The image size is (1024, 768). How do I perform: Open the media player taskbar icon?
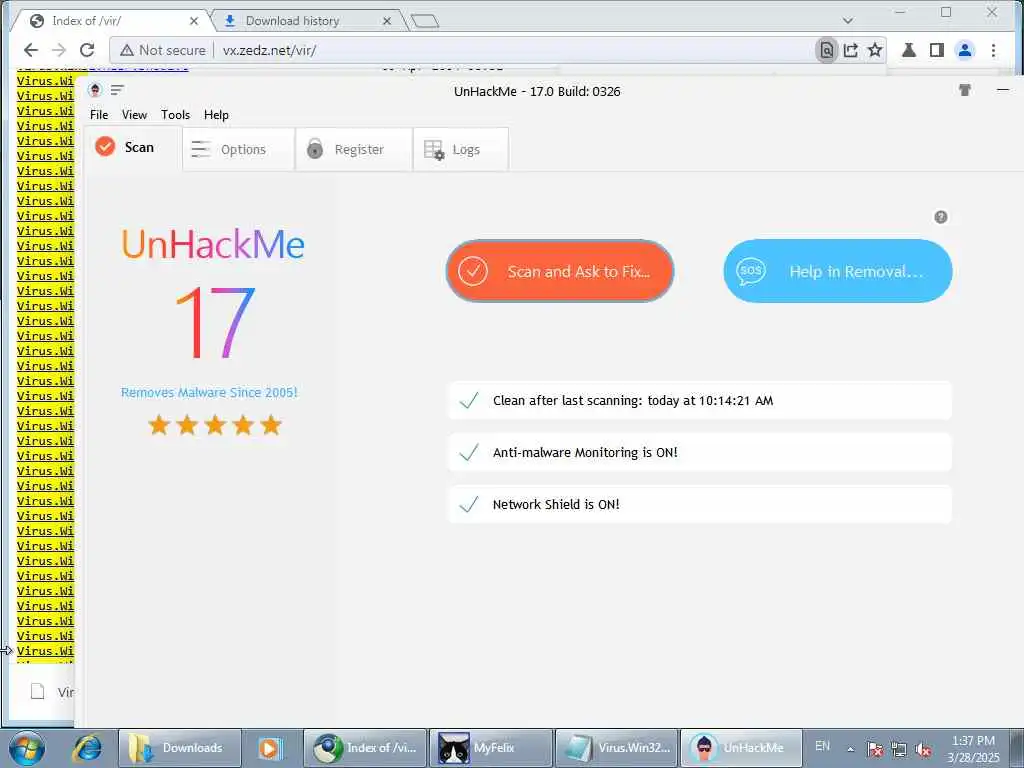tap(269, 748)
